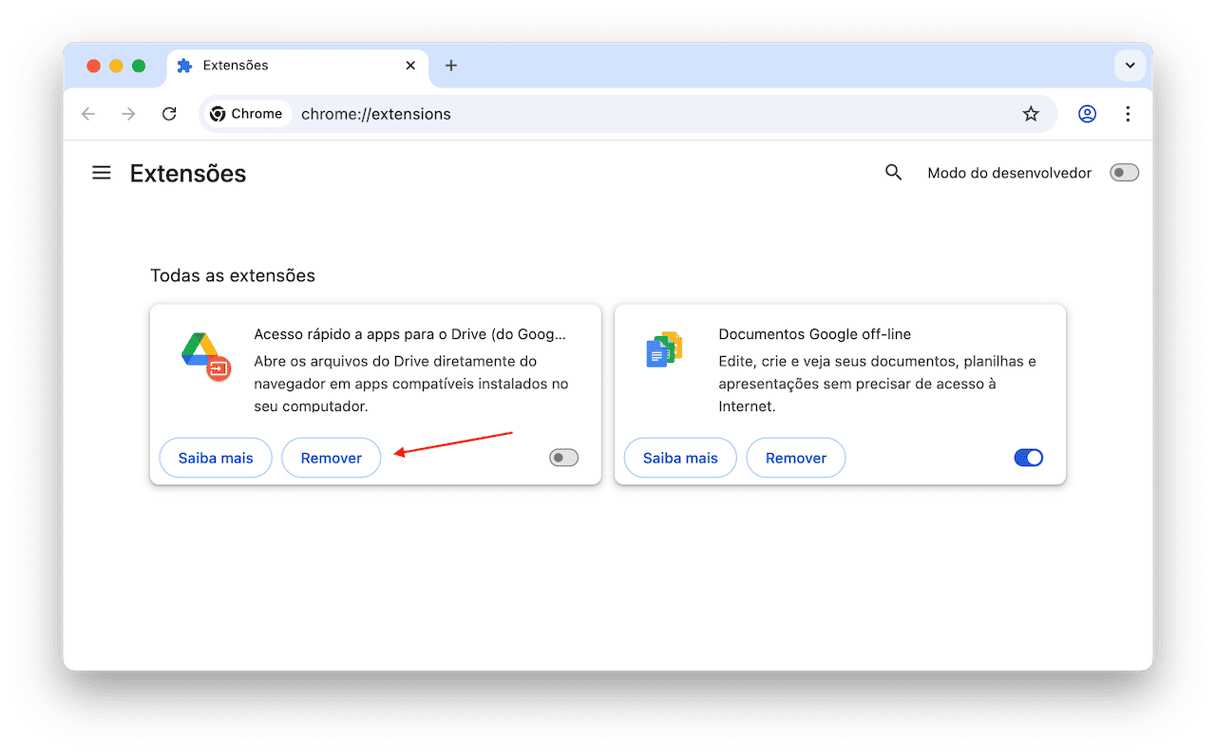Bookmark this page with the star icon

[x=1031, y=114]
